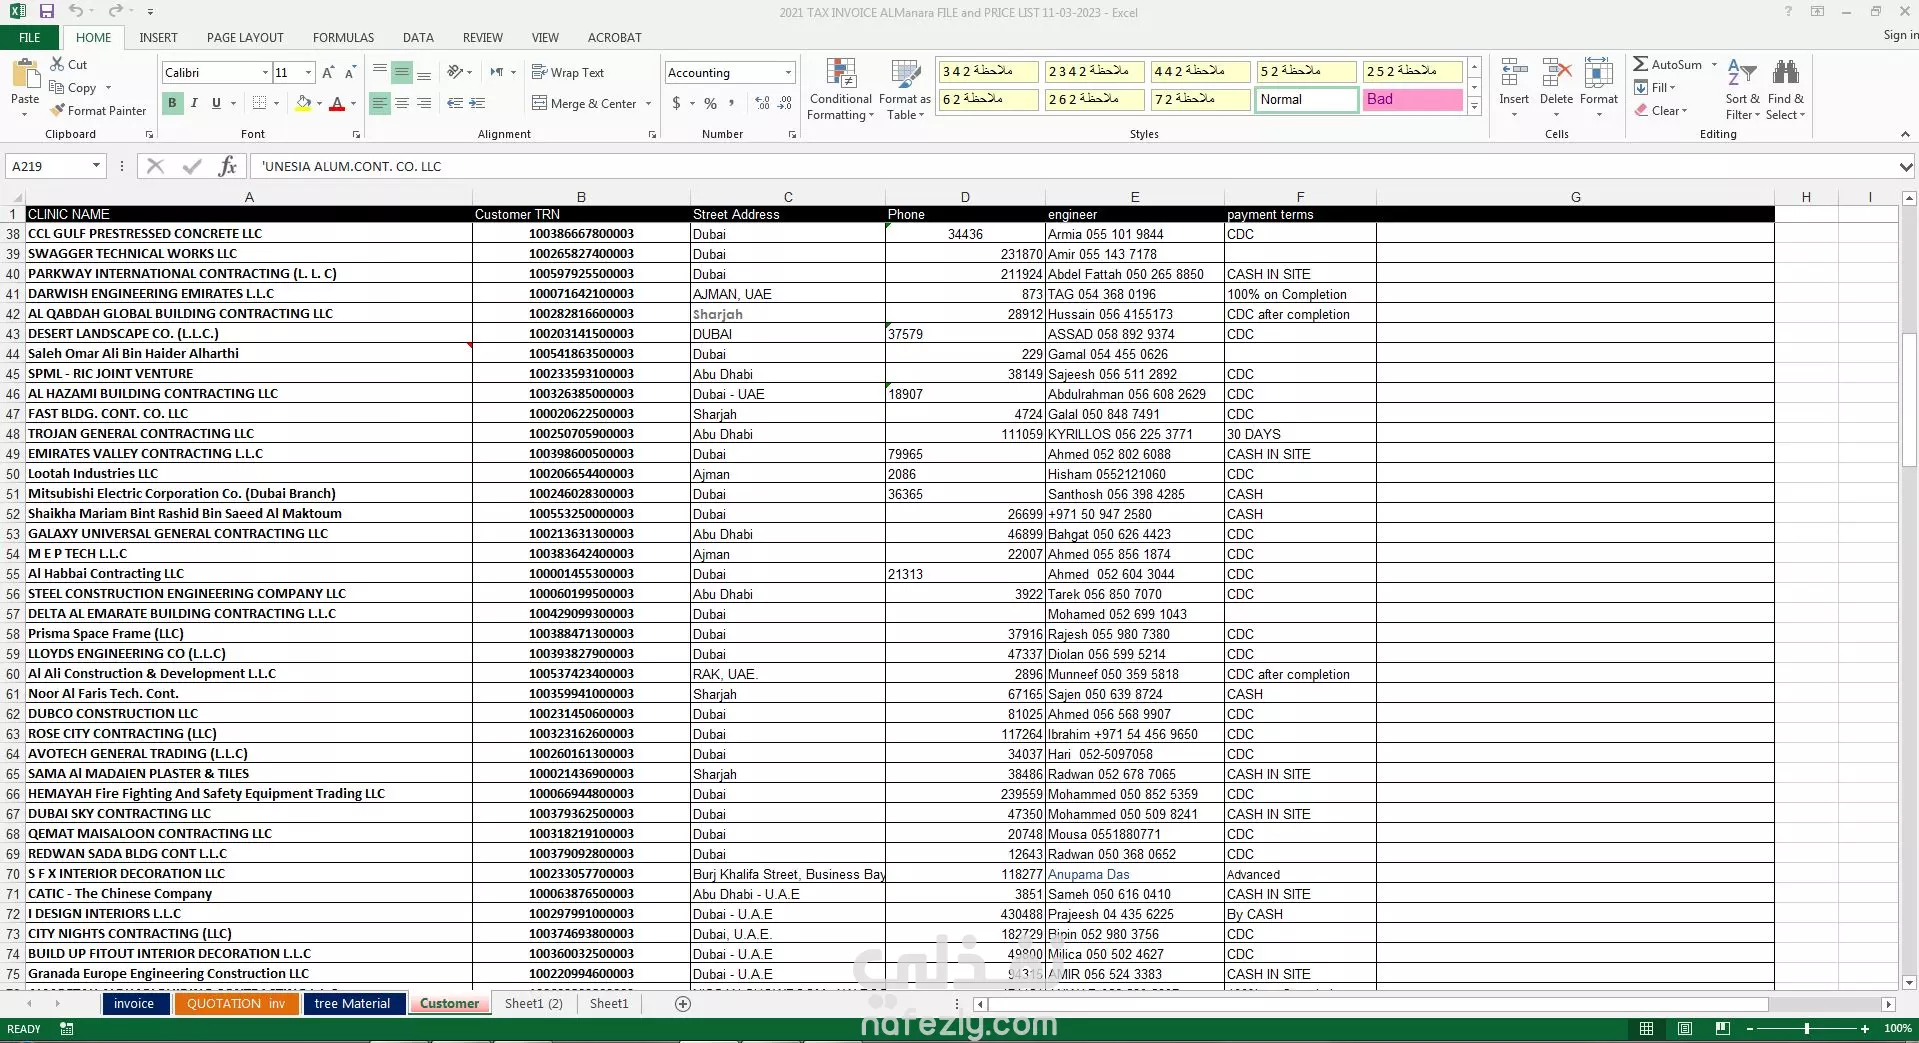
Task: Toggle Center horizontal alignment
Action: tap(402, 103)
